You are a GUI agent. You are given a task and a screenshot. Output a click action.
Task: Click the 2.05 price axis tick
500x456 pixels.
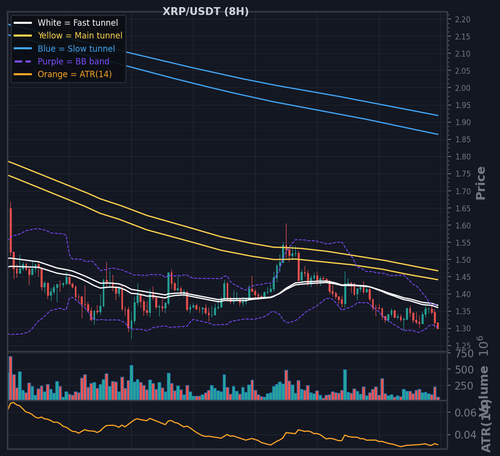[x=463, y=71]
